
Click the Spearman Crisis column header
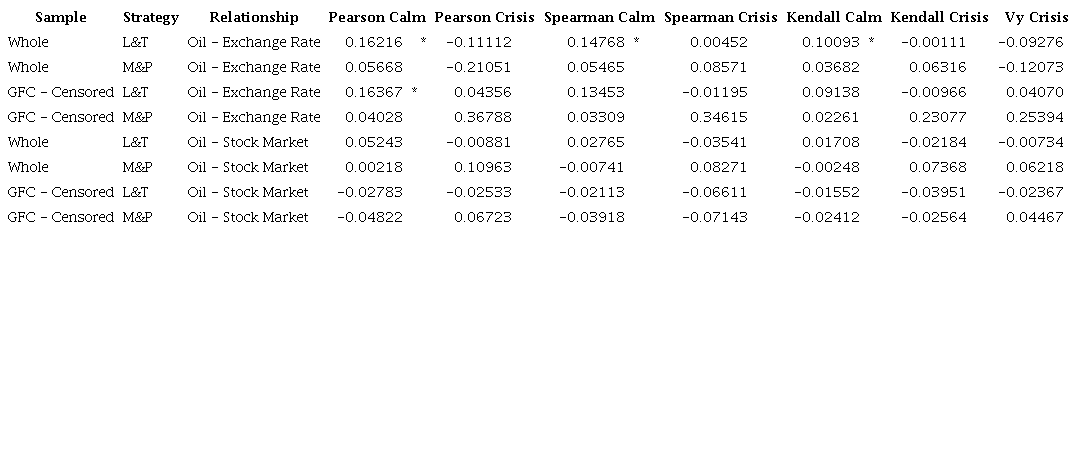(x=721, y=17)
